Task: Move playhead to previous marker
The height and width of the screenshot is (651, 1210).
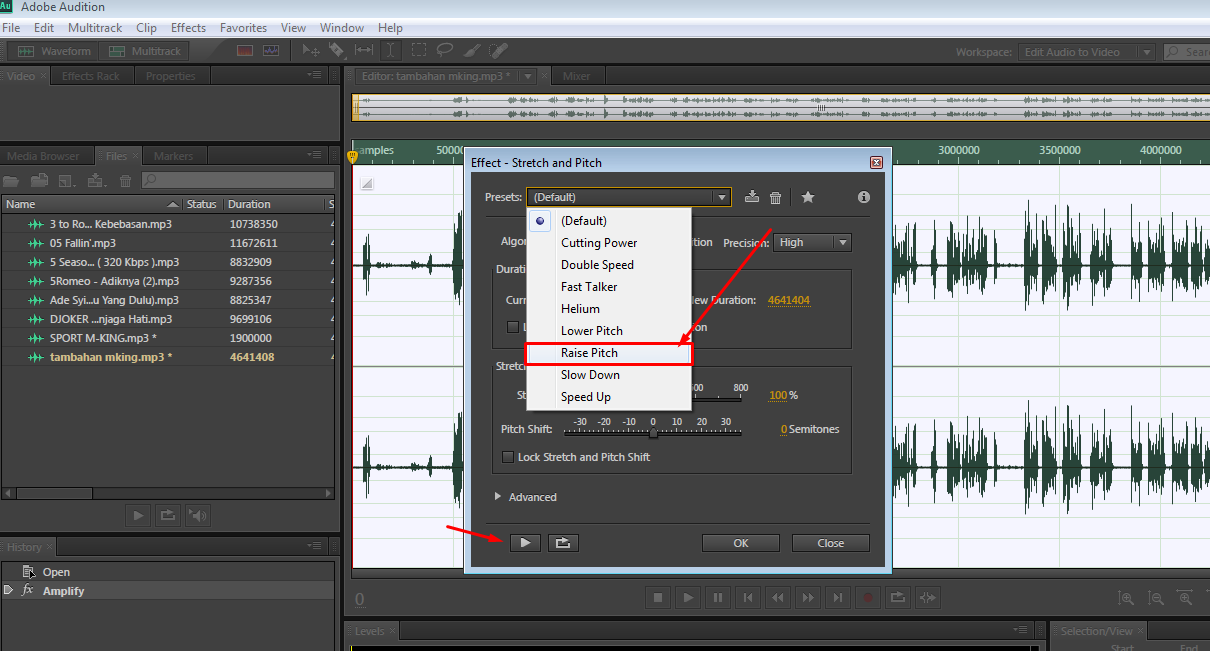Action: (x=748, y=598)
